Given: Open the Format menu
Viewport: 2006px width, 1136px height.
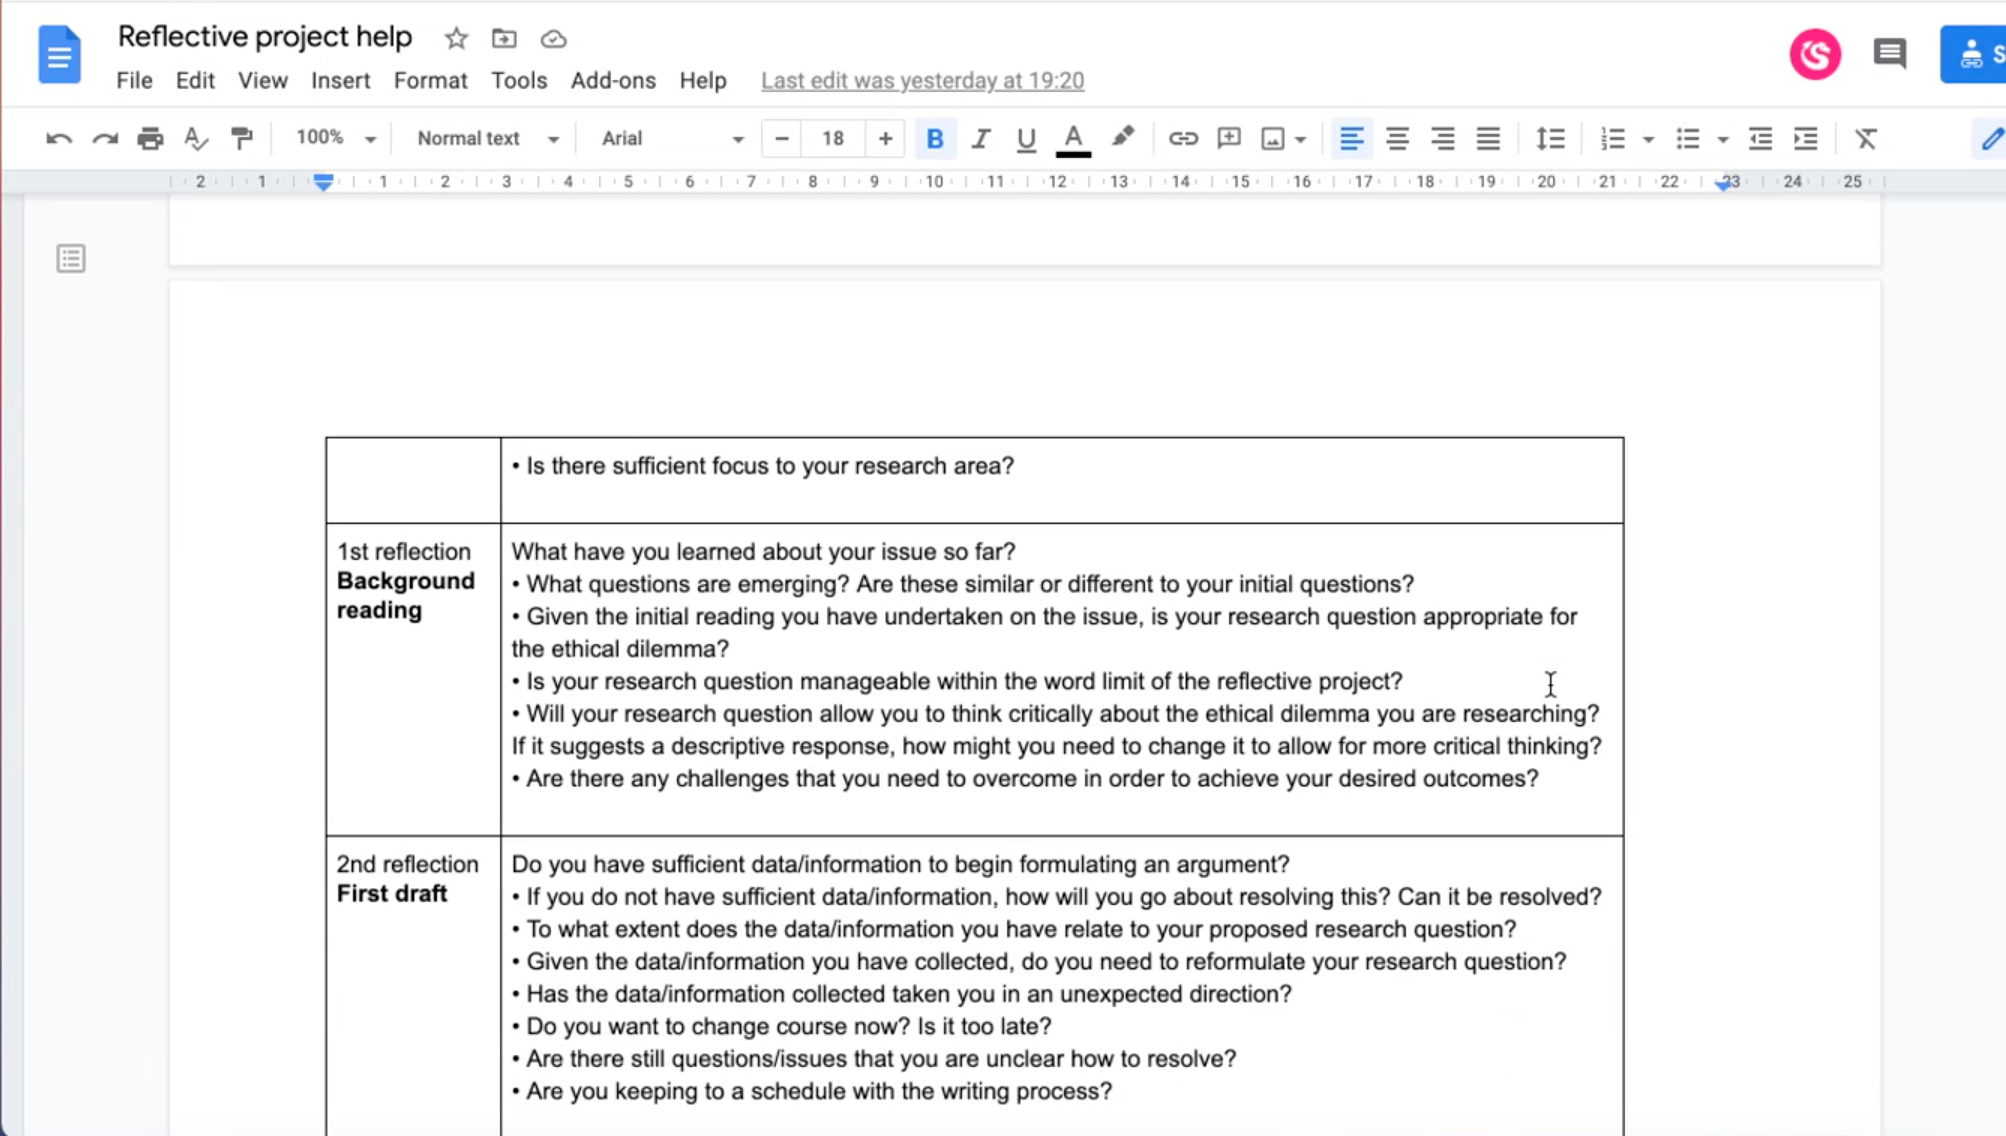Looking at the screenshot, I should [430, 80].
